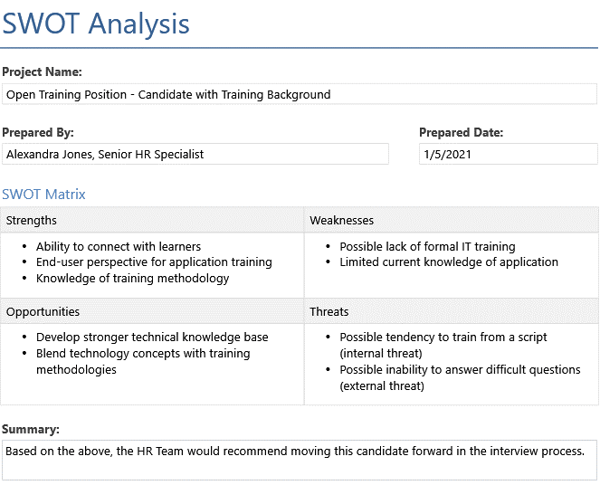Viewport: 600px width, 485px height.
Task: Select 'Limited current knowledge of application' bullet
Action: pyautogui.click(x=448, y=262)
